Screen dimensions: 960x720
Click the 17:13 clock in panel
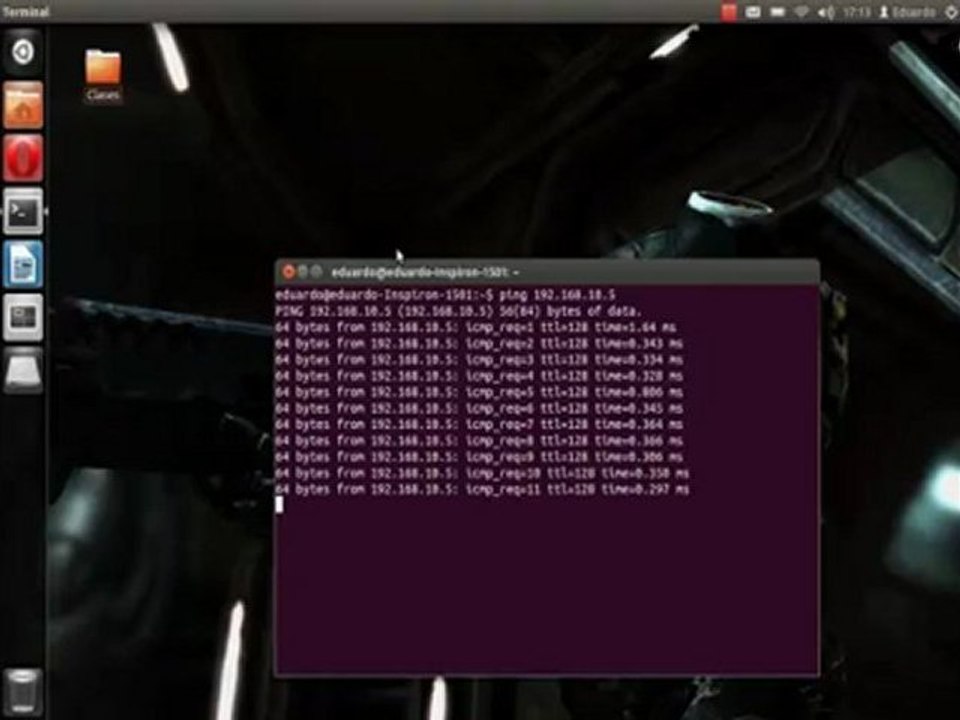pos(857,12)
